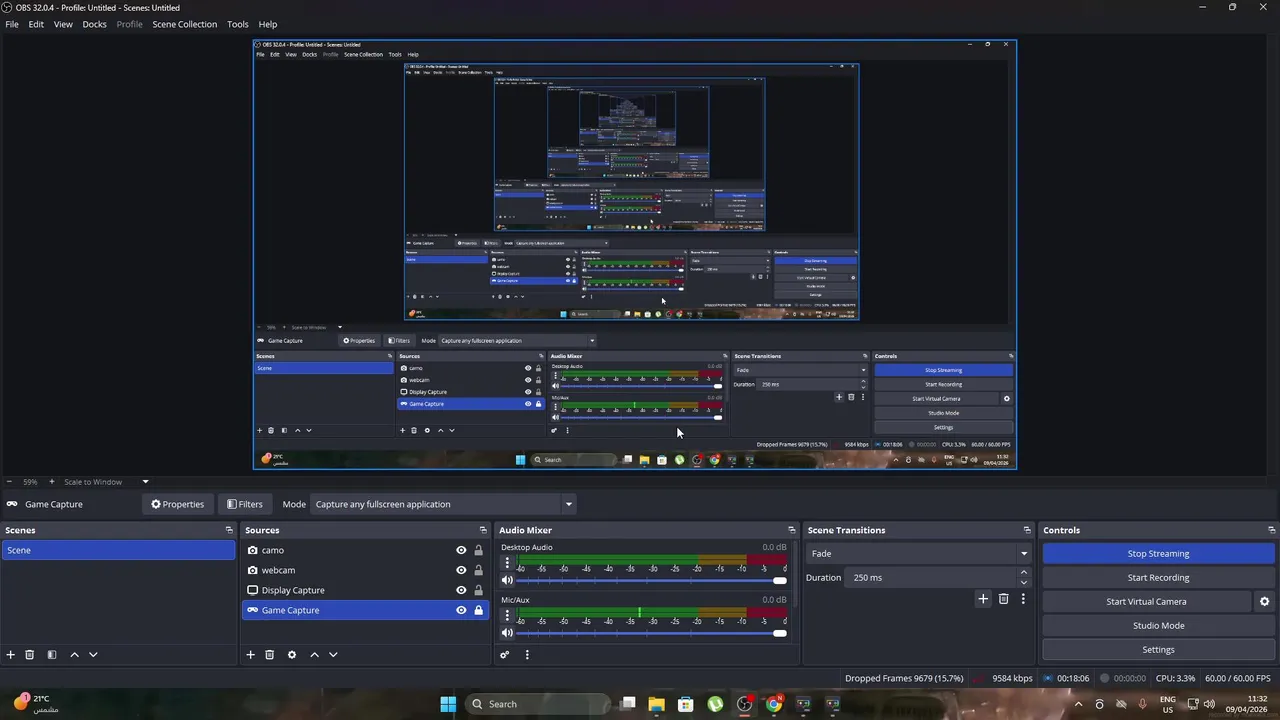Viewport: 1280px width, 720px height.
Task: Show hidden system tray icons chevron
Action: [x=1078, y=704]
